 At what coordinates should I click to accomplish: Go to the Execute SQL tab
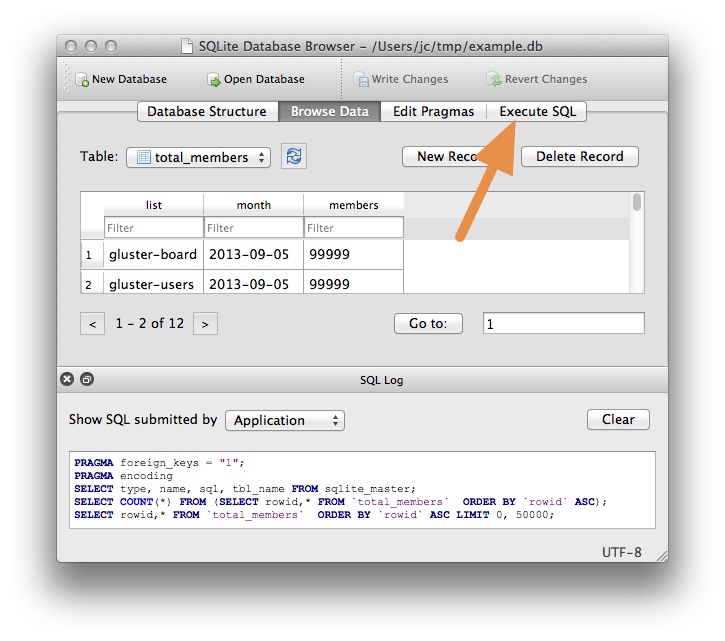[x=537, y=111]
